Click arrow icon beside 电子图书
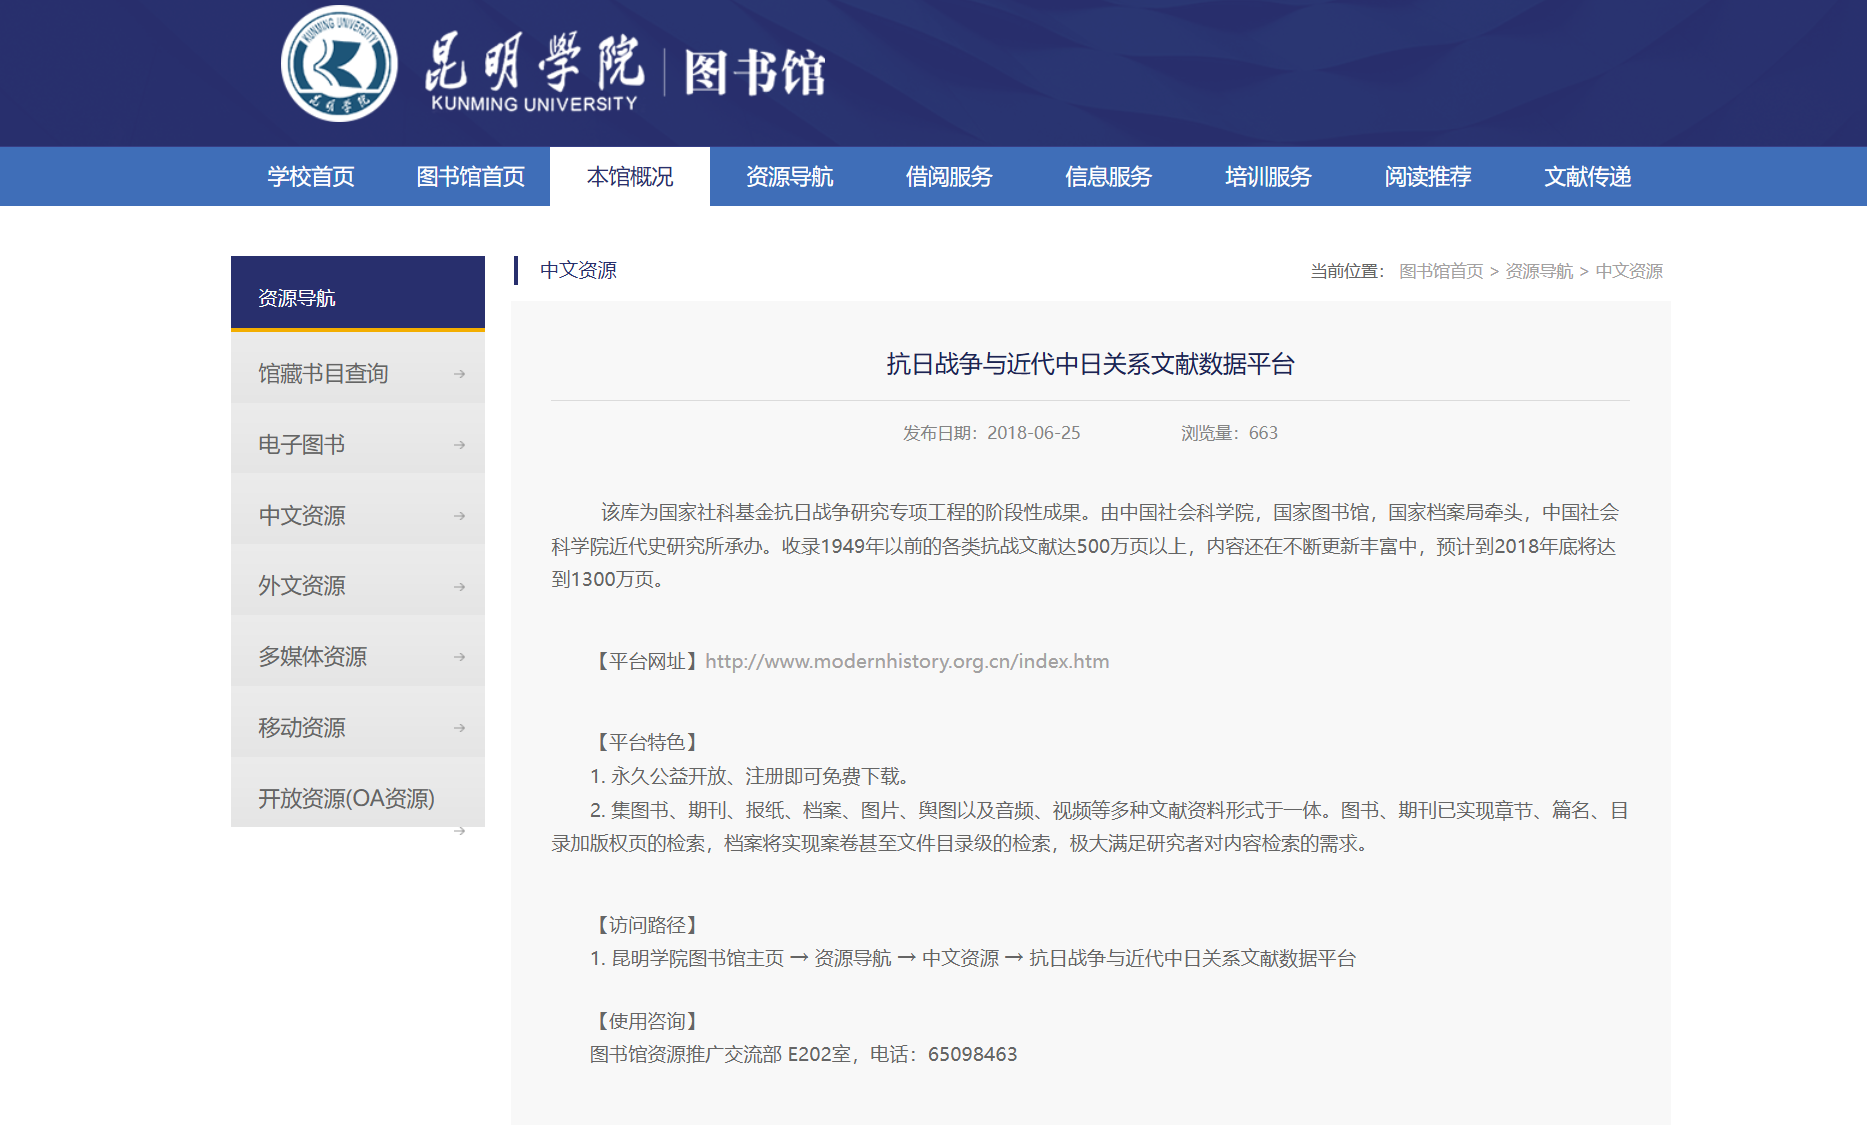1867x1125 pixels. [459, 445]
